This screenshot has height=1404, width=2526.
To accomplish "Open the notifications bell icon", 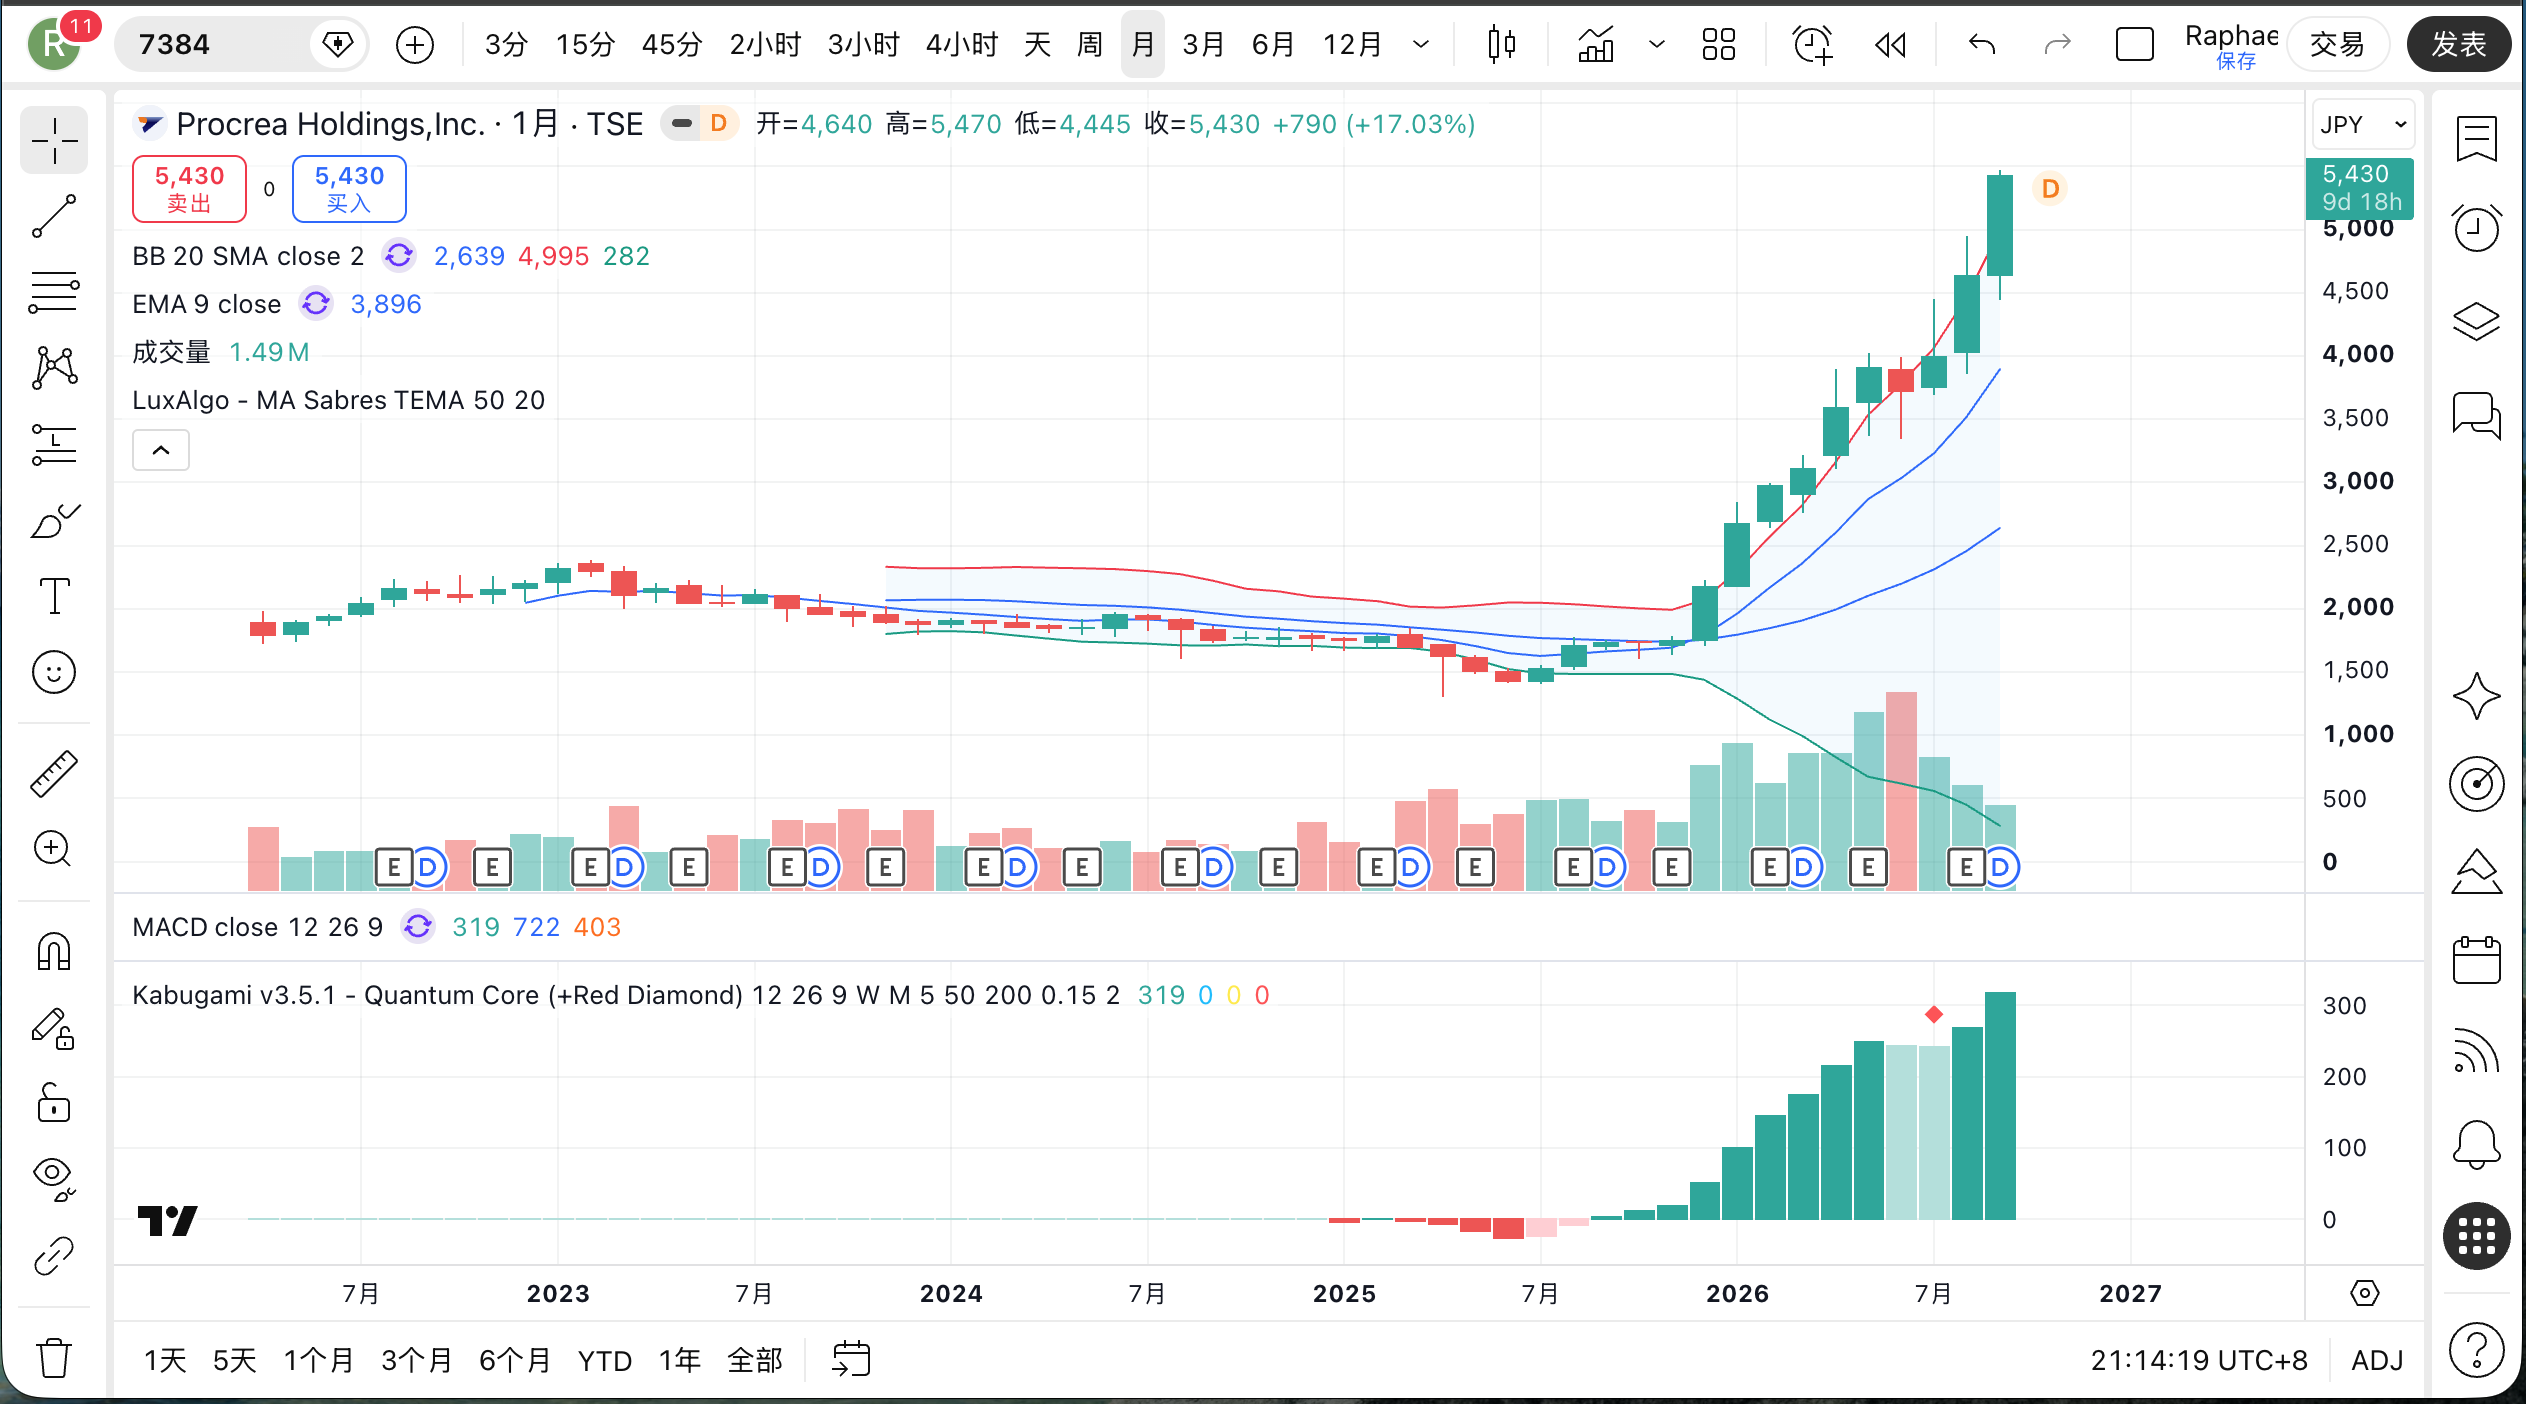I will point(2476,1143).
